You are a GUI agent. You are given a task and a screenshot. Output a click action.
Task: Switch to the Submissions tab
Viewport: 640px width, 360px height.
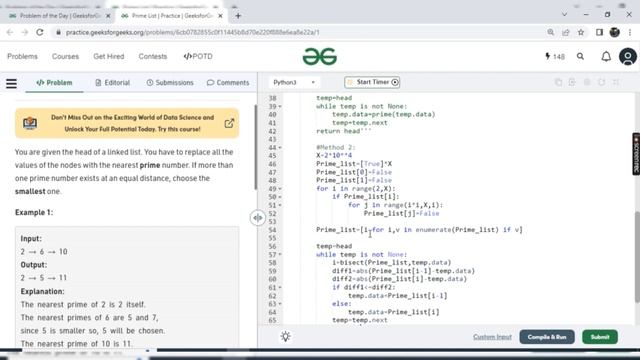click(x=170, y=83)
